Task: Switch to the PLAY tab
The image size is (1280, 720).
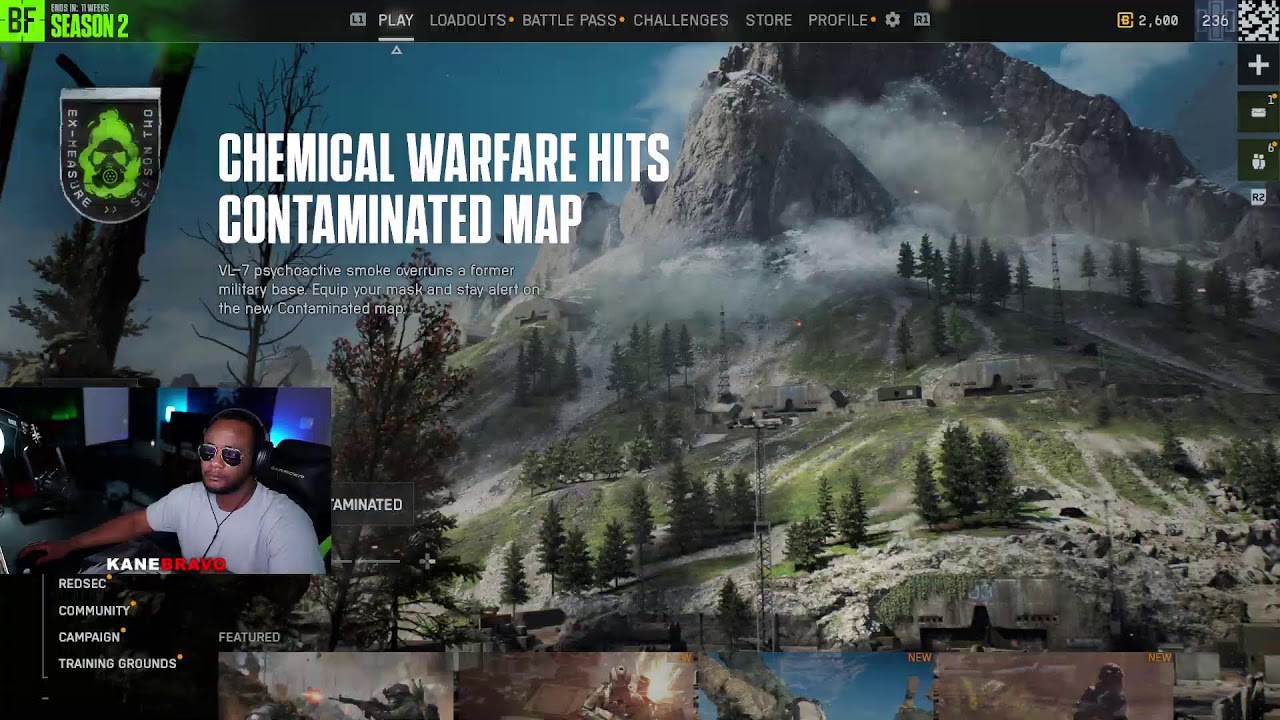Action: [x=396, y=20]
